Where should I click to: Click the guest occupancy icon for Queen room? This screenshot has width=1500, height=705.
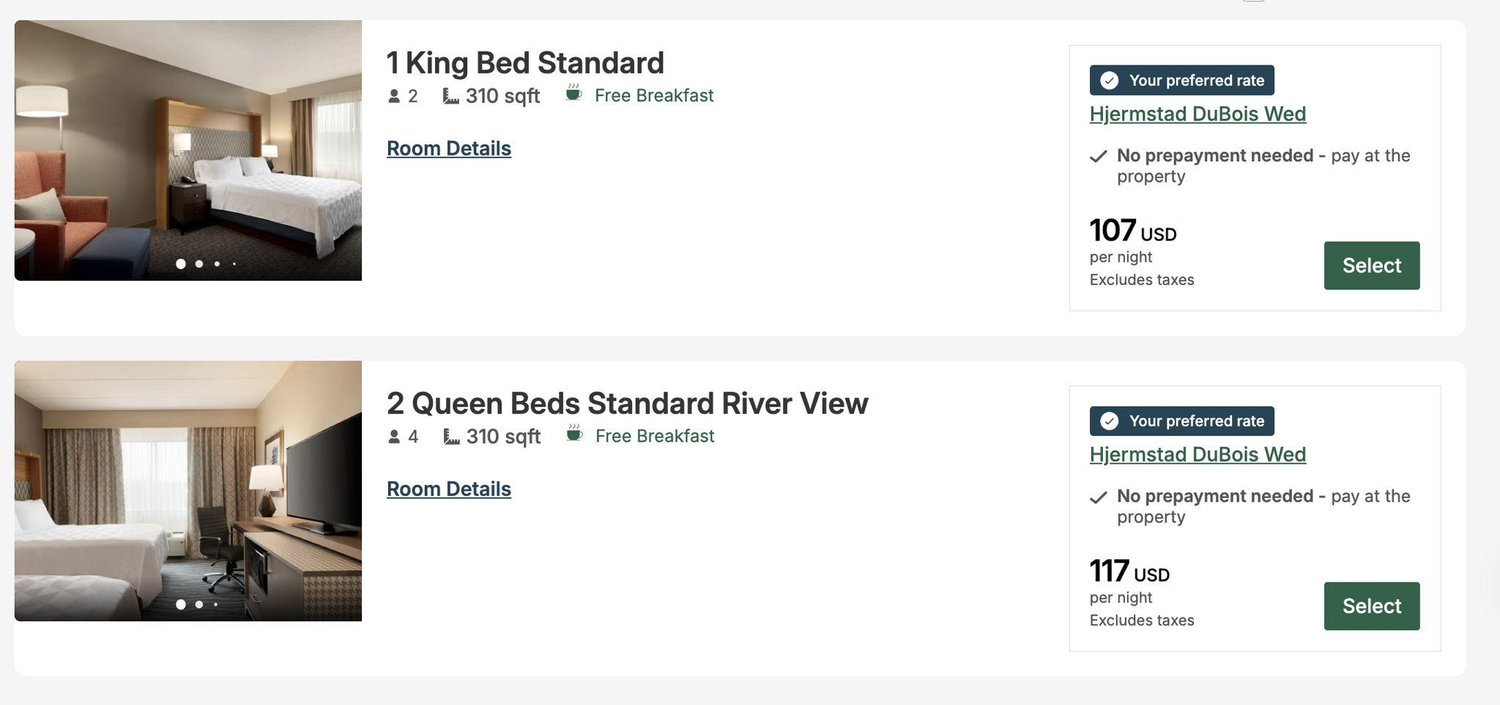(x=394, y=437)
